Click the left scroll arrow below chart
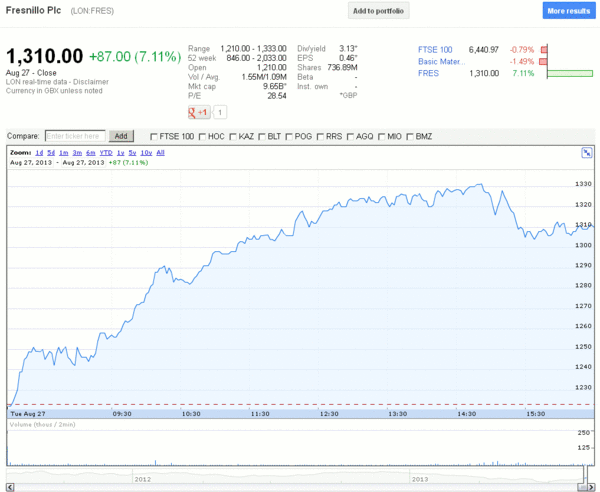Image resolution: width=600 pixels, height=492 pixels. point(10,487)
